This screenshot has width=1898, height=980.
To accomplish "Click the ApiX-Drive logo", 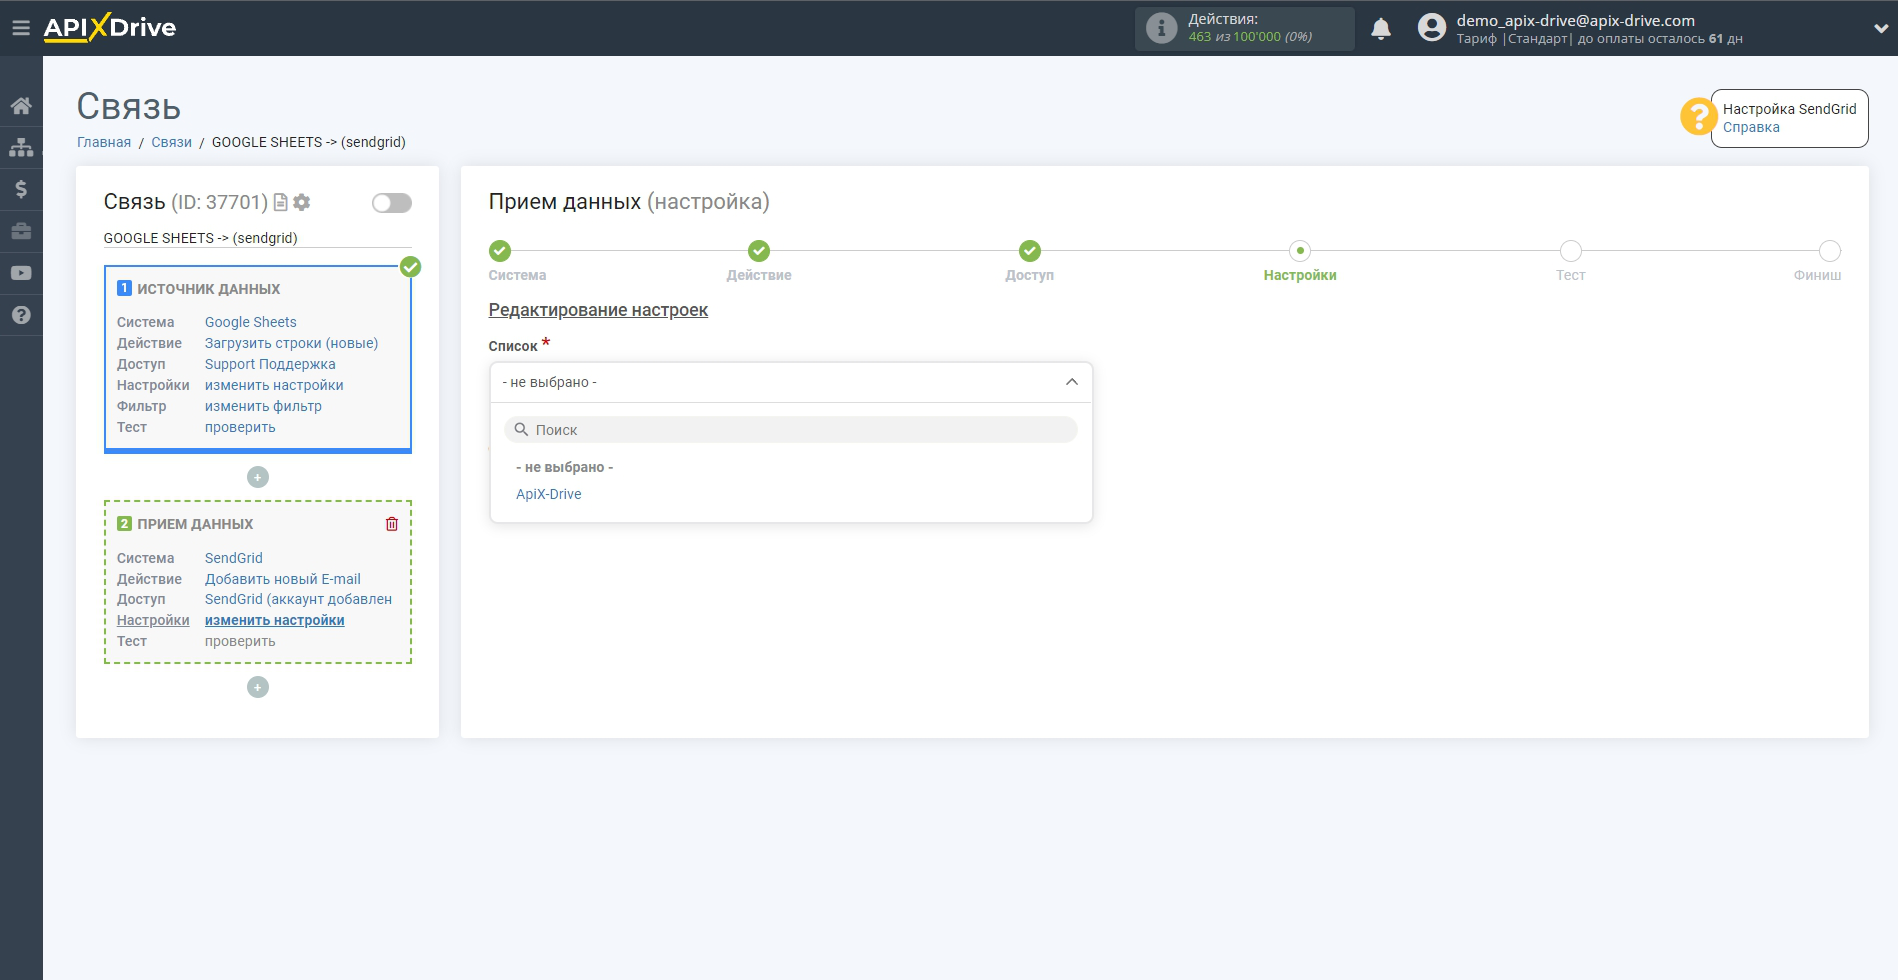I will tap(110, 28).
